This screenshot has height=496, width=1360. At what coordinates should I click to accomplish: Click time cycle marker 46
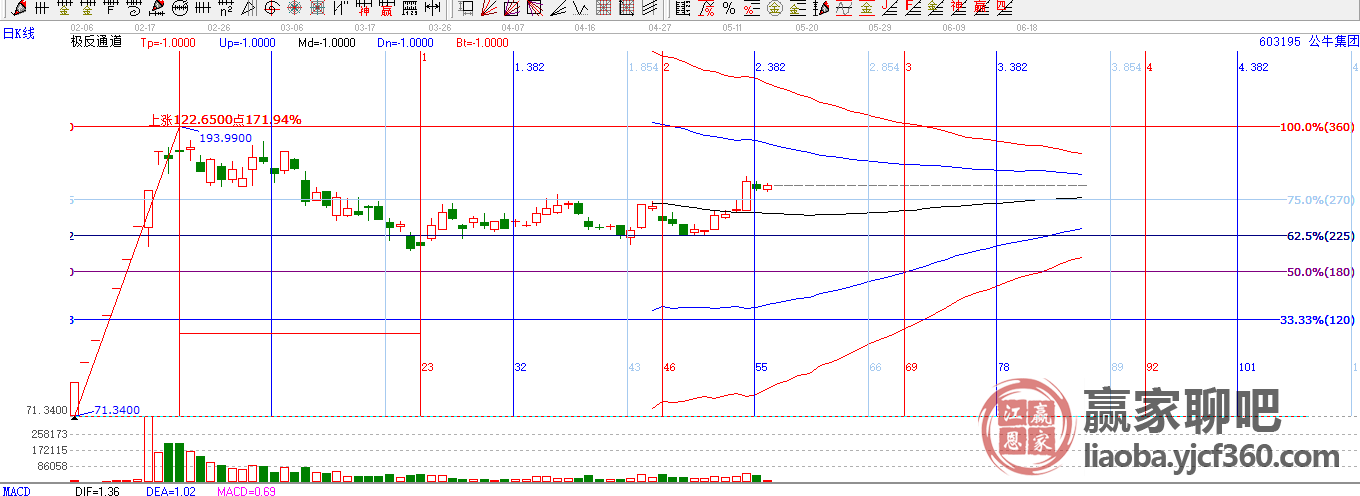[669, 367]
